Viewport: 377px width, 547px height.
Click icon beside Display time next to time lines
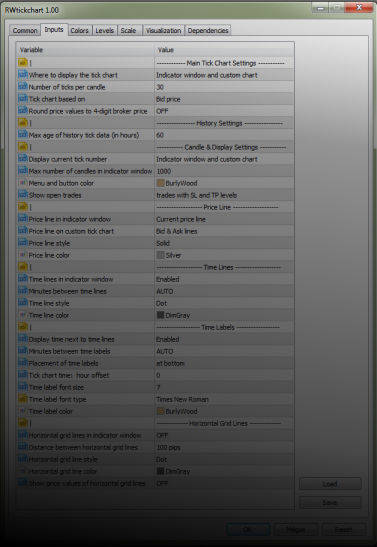(23, 339)
